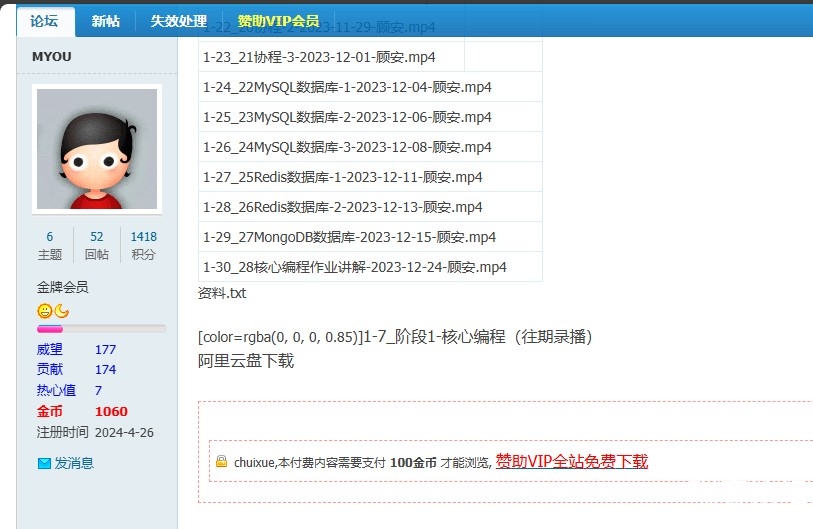Open the 赞助VIP会员 tab

coord(278,21)
